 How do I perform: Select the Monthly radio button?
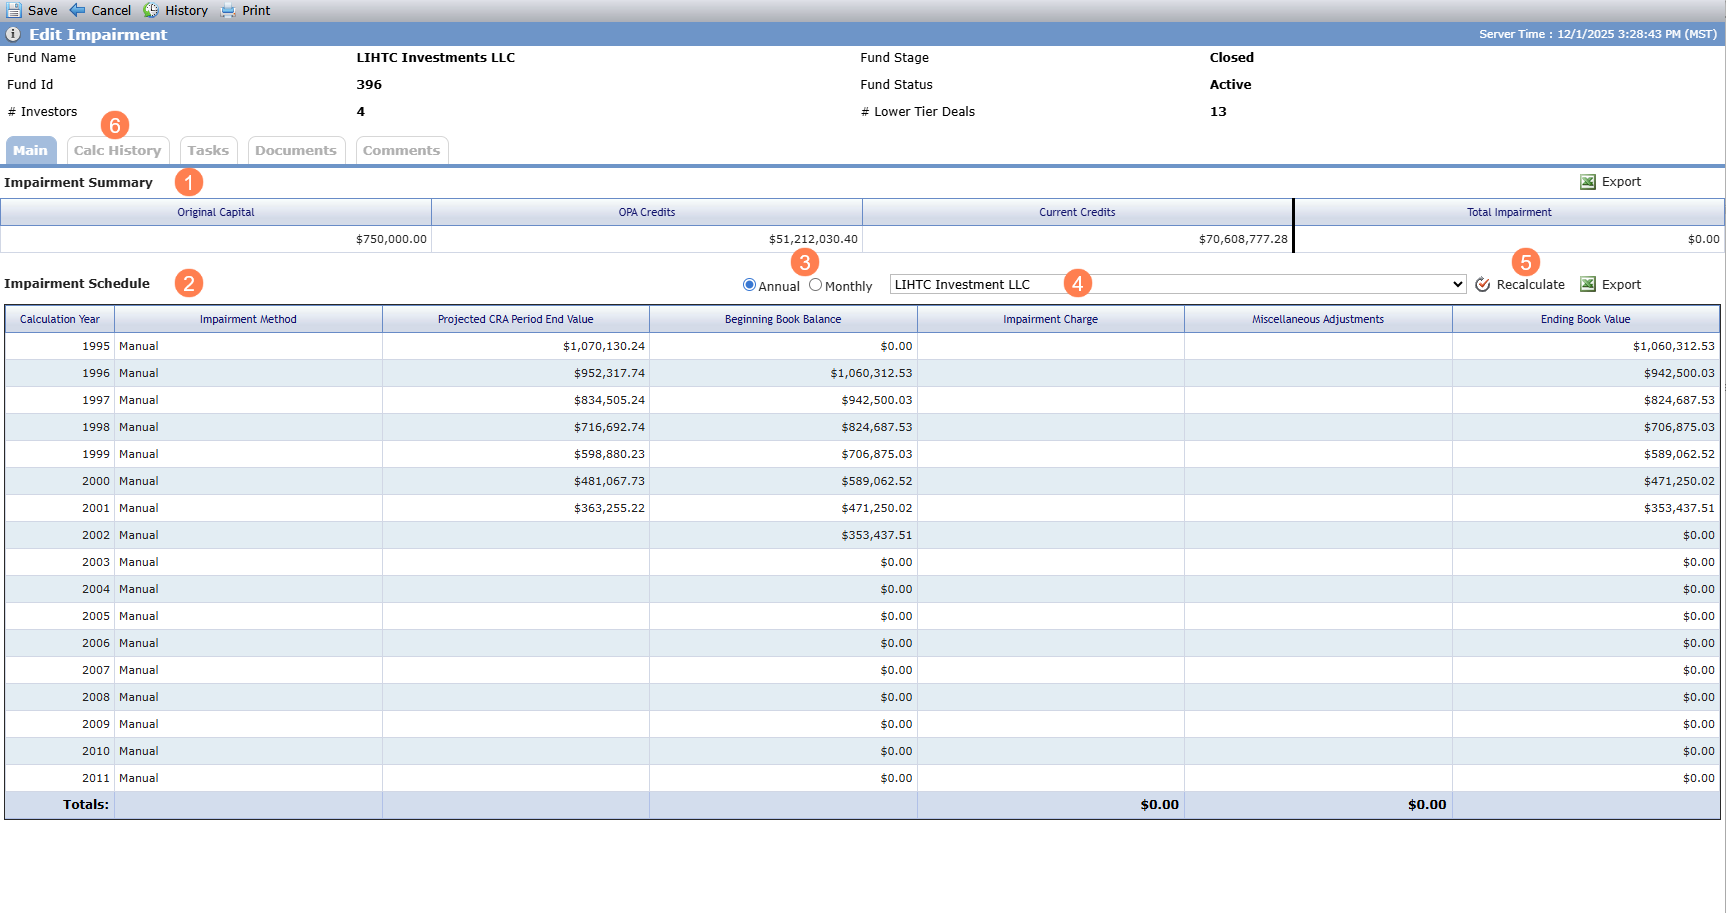816,285
